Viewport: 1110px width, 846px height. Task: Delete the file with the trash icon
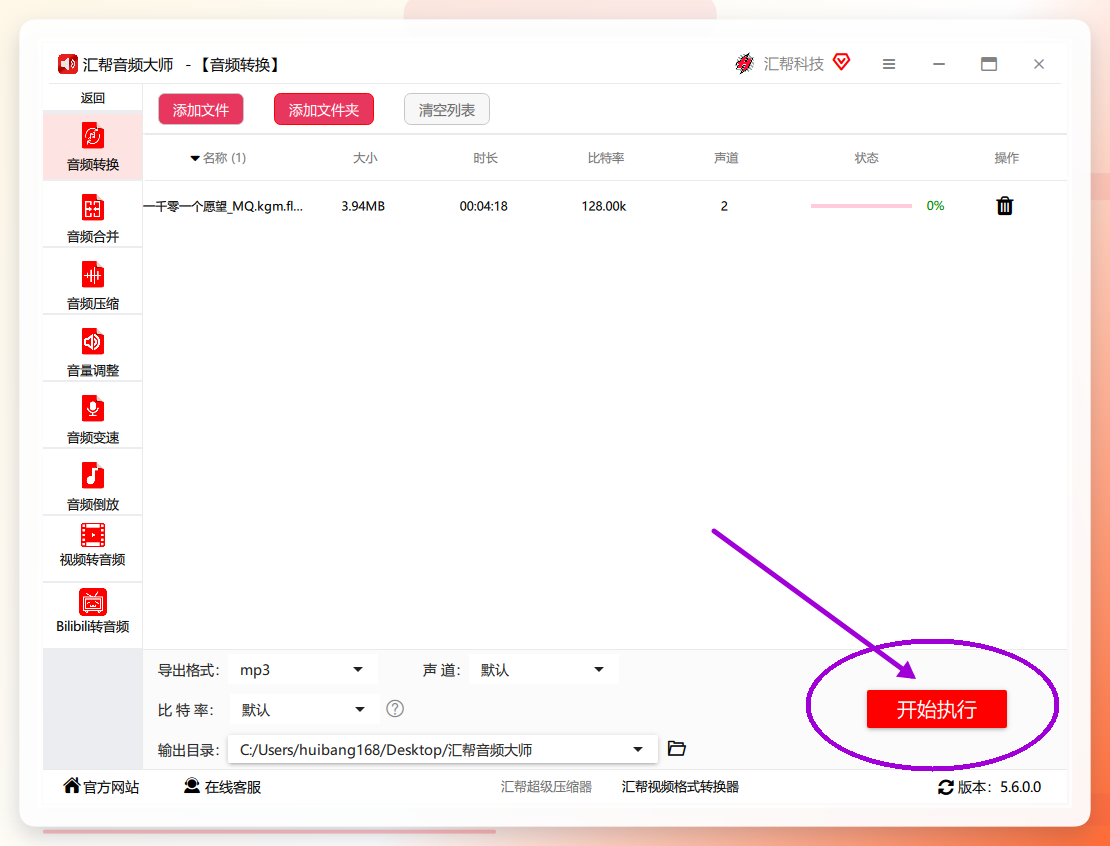[1005, 206]
